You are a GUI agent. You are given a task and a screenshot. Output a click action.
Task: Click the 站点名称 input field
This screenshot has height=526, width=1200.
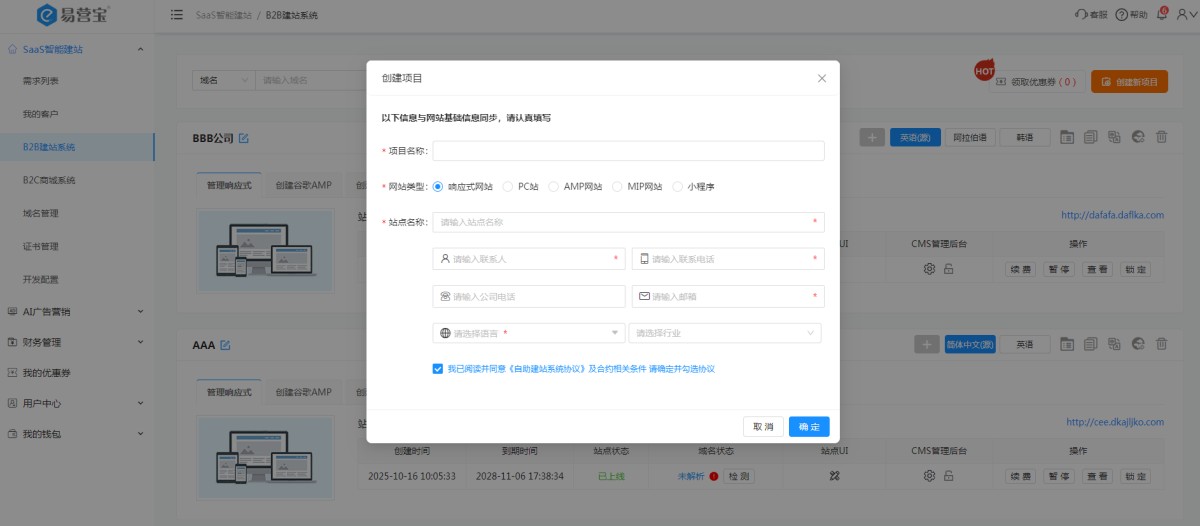point(628,222)
